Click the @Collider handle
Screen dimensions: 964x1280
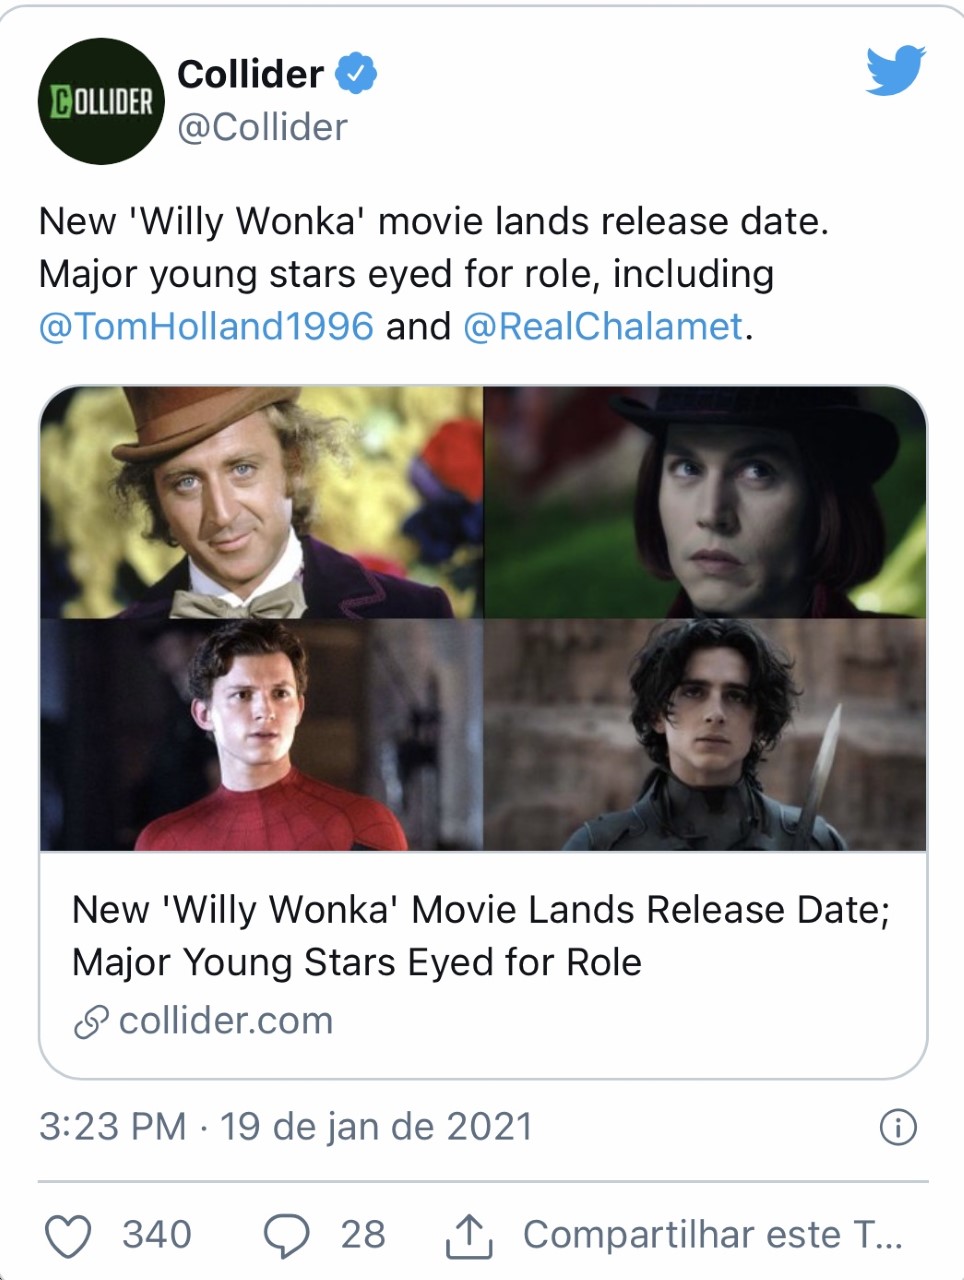point(262,127)
